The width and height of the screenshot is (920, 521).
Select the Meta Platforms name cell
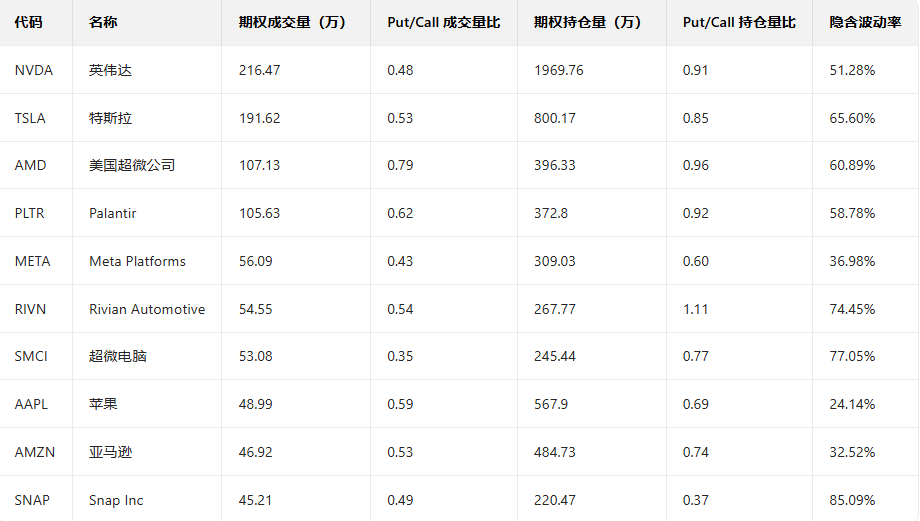(137, 261)
